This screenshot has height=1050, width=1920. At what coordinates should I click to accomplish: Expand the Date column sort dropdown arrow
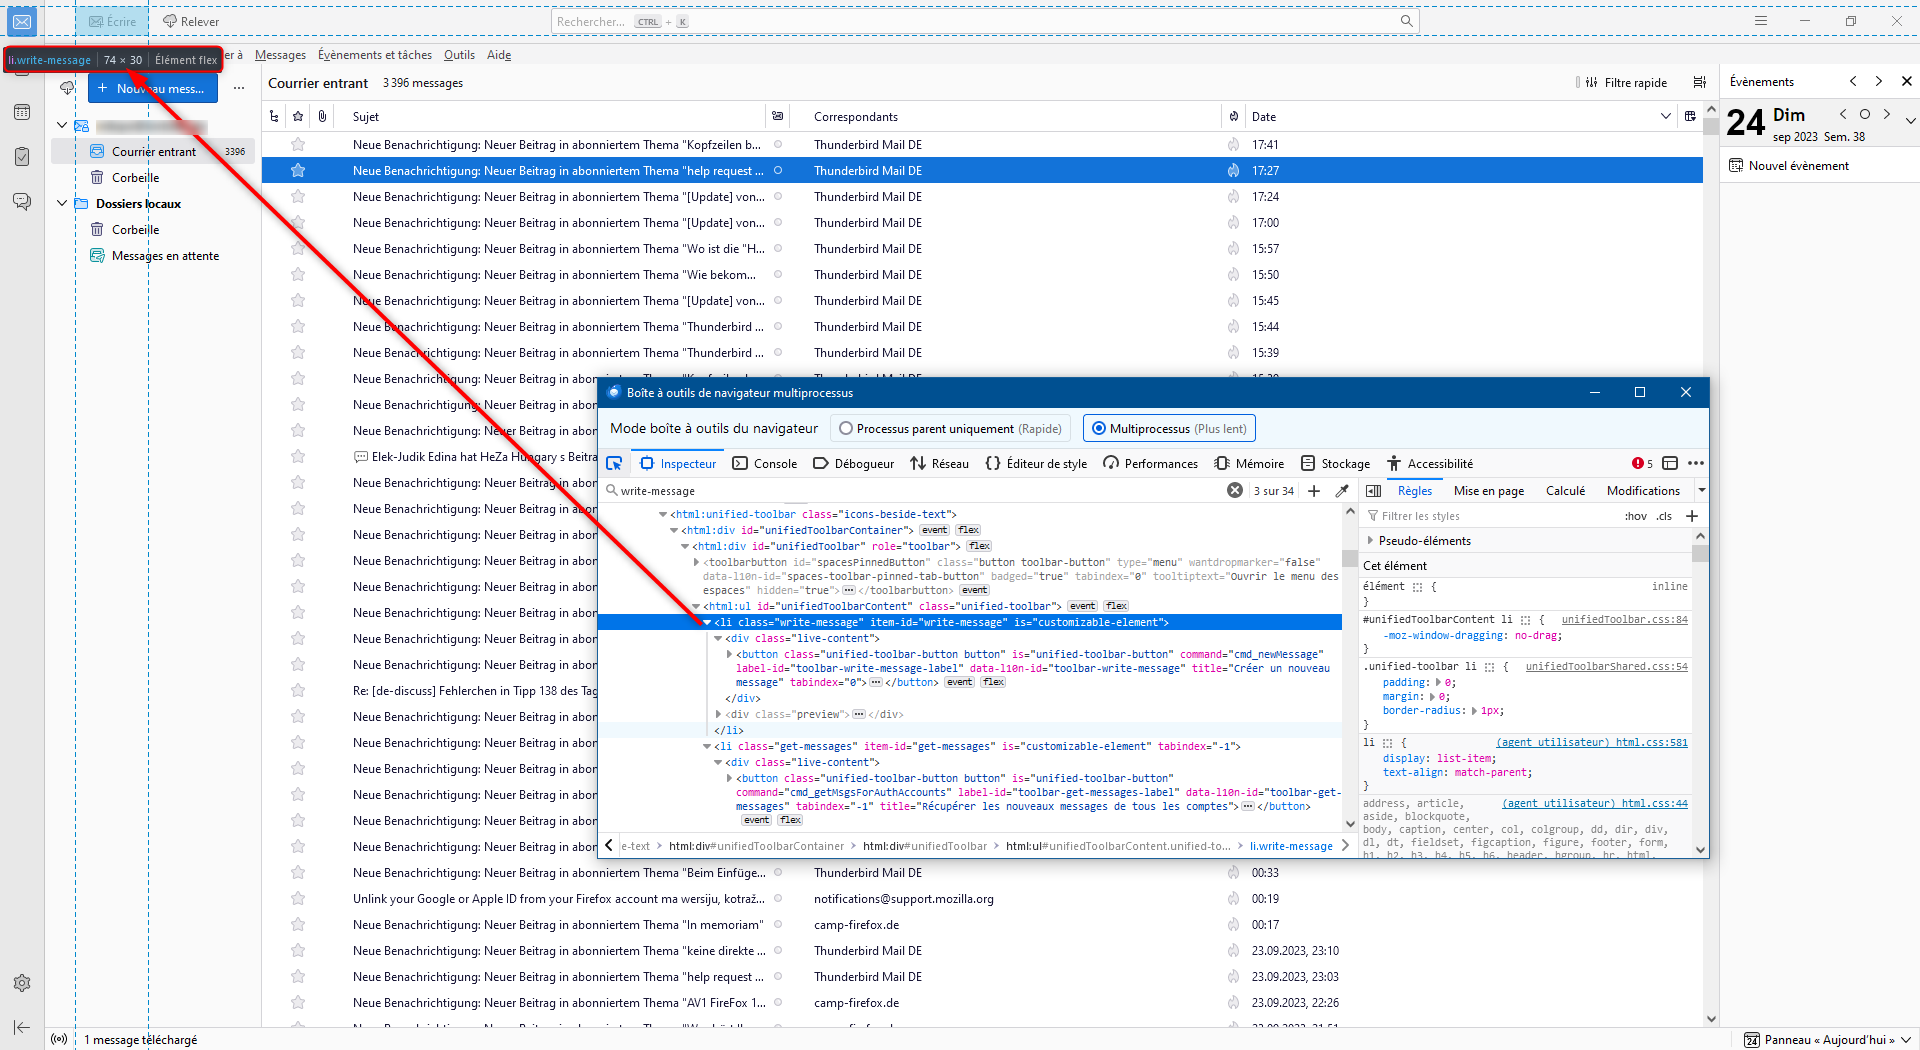tap(1665, 116)
